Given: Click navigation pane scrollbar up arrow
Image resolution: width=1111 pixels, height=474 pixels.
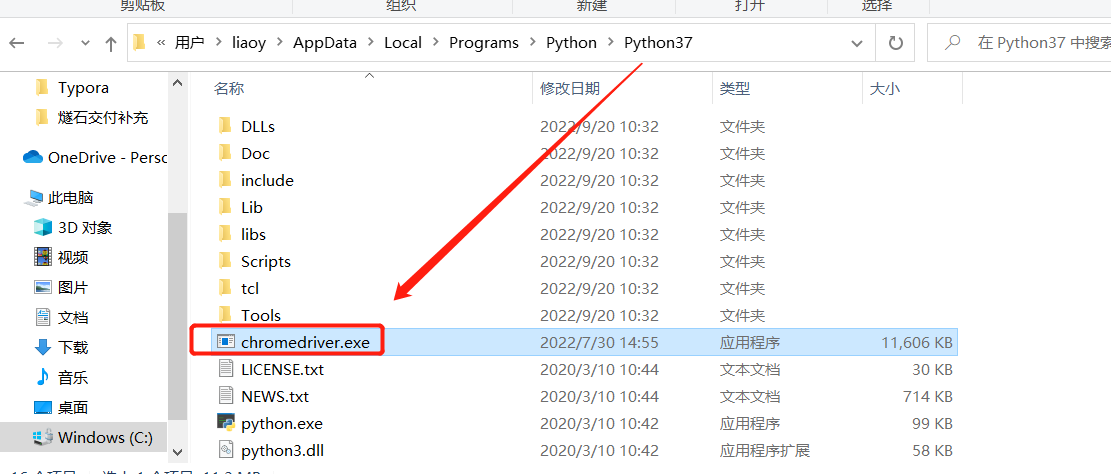Looking at the screenshot, I should coord(178,83).
